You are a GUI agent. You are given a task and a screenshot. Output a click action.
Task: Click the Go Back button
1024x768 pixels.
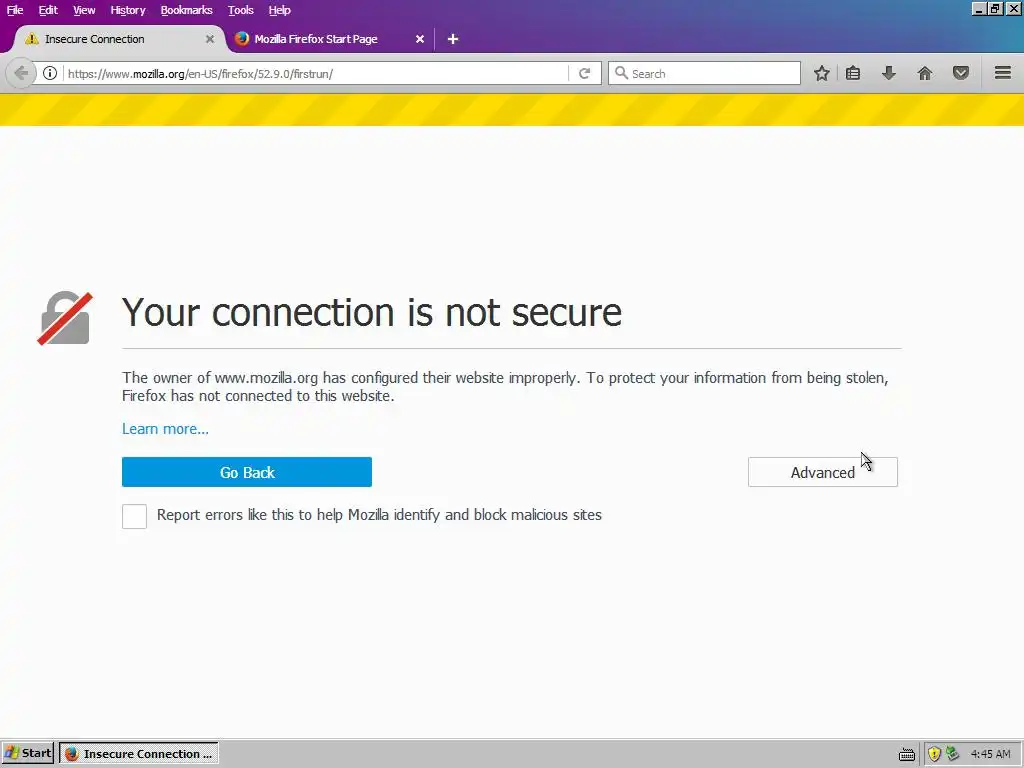[247, 472]
